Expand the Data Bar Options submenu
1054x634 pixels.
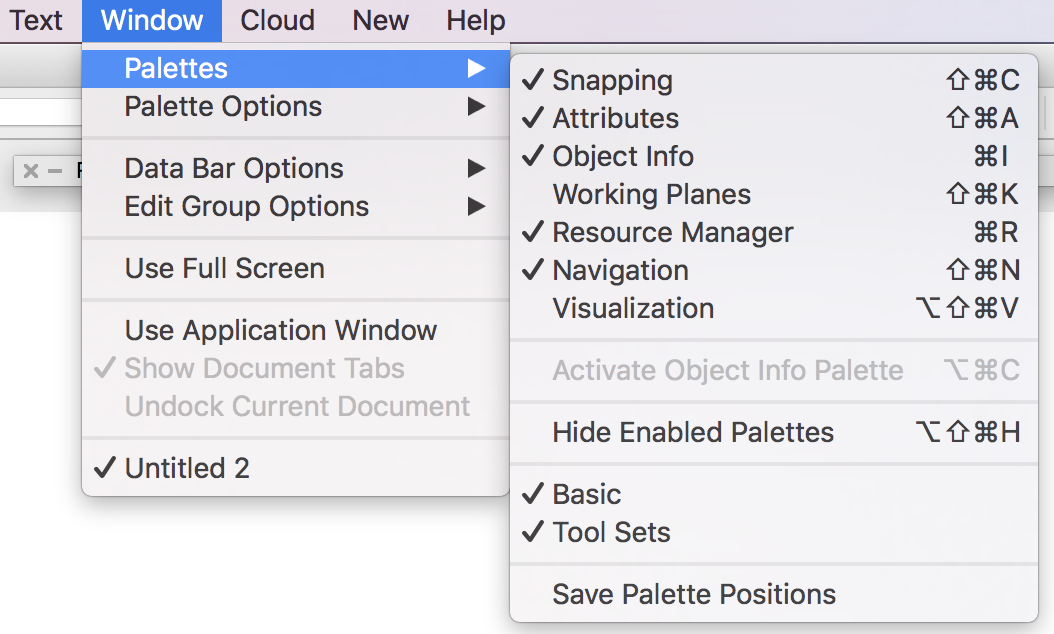234,169
